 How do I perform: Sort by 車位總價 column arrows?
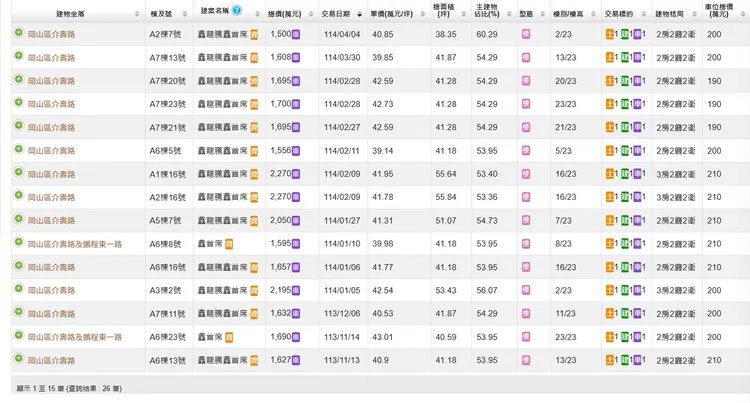click(x=743, y=14)
